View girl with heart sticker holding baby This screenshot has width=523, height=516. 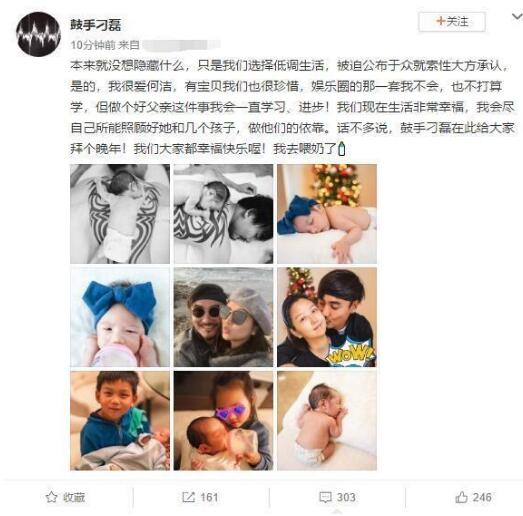click(223, 421)
